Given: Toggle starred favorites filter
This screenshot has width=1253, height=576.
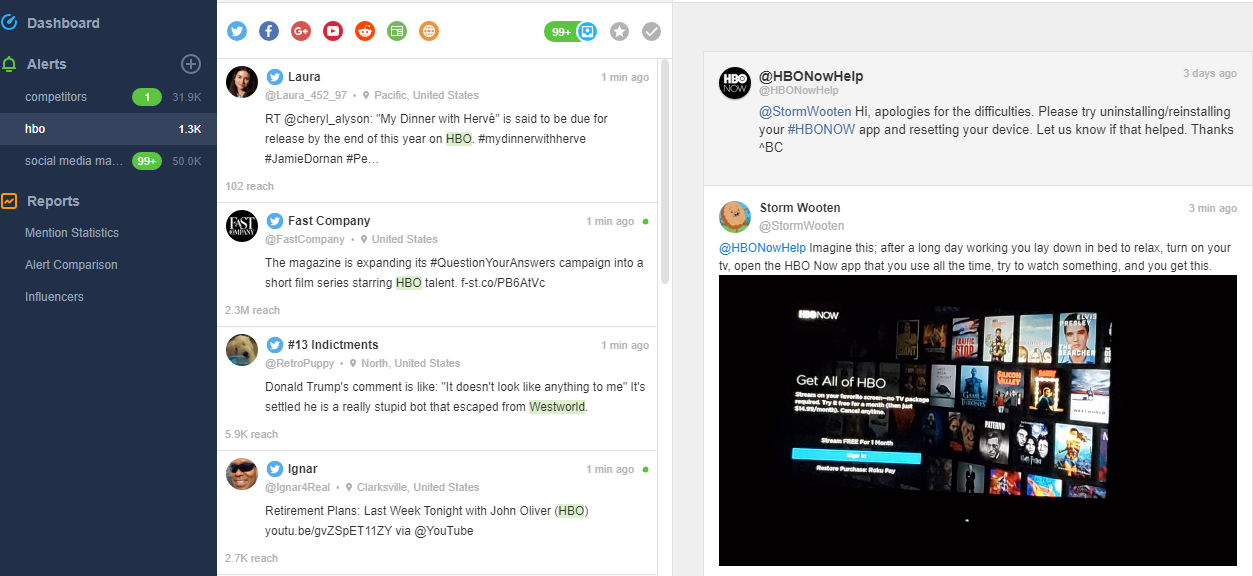Looking at the screenshot, I should (620, 32).
